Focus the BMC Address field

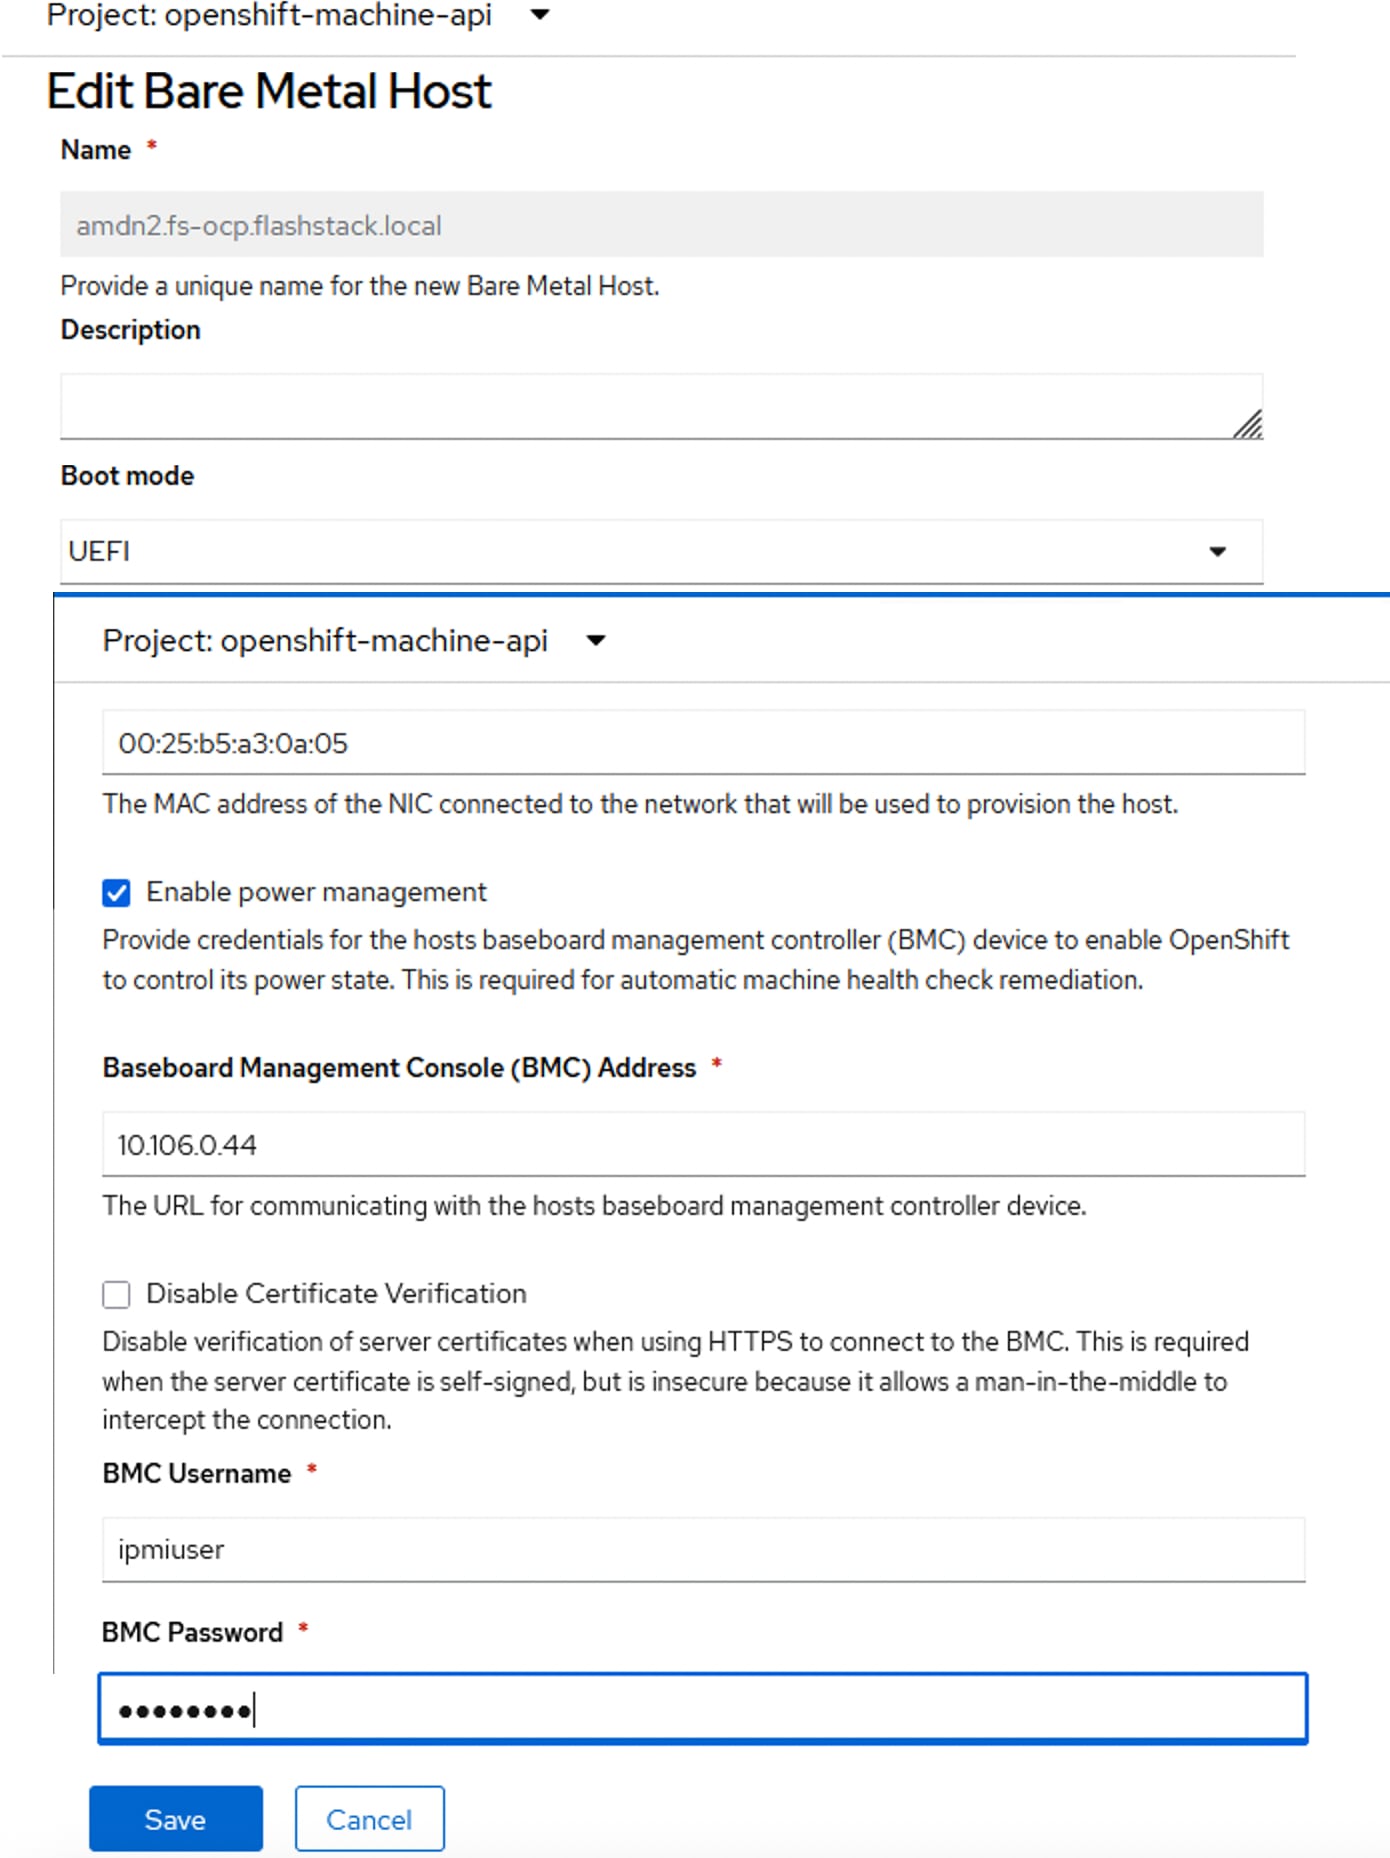tap(702, 1144)
